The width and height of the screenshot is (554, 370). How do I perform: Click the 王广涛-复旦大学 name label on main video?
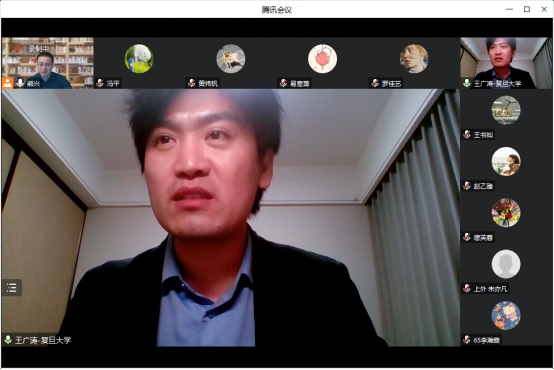[43, 340]
